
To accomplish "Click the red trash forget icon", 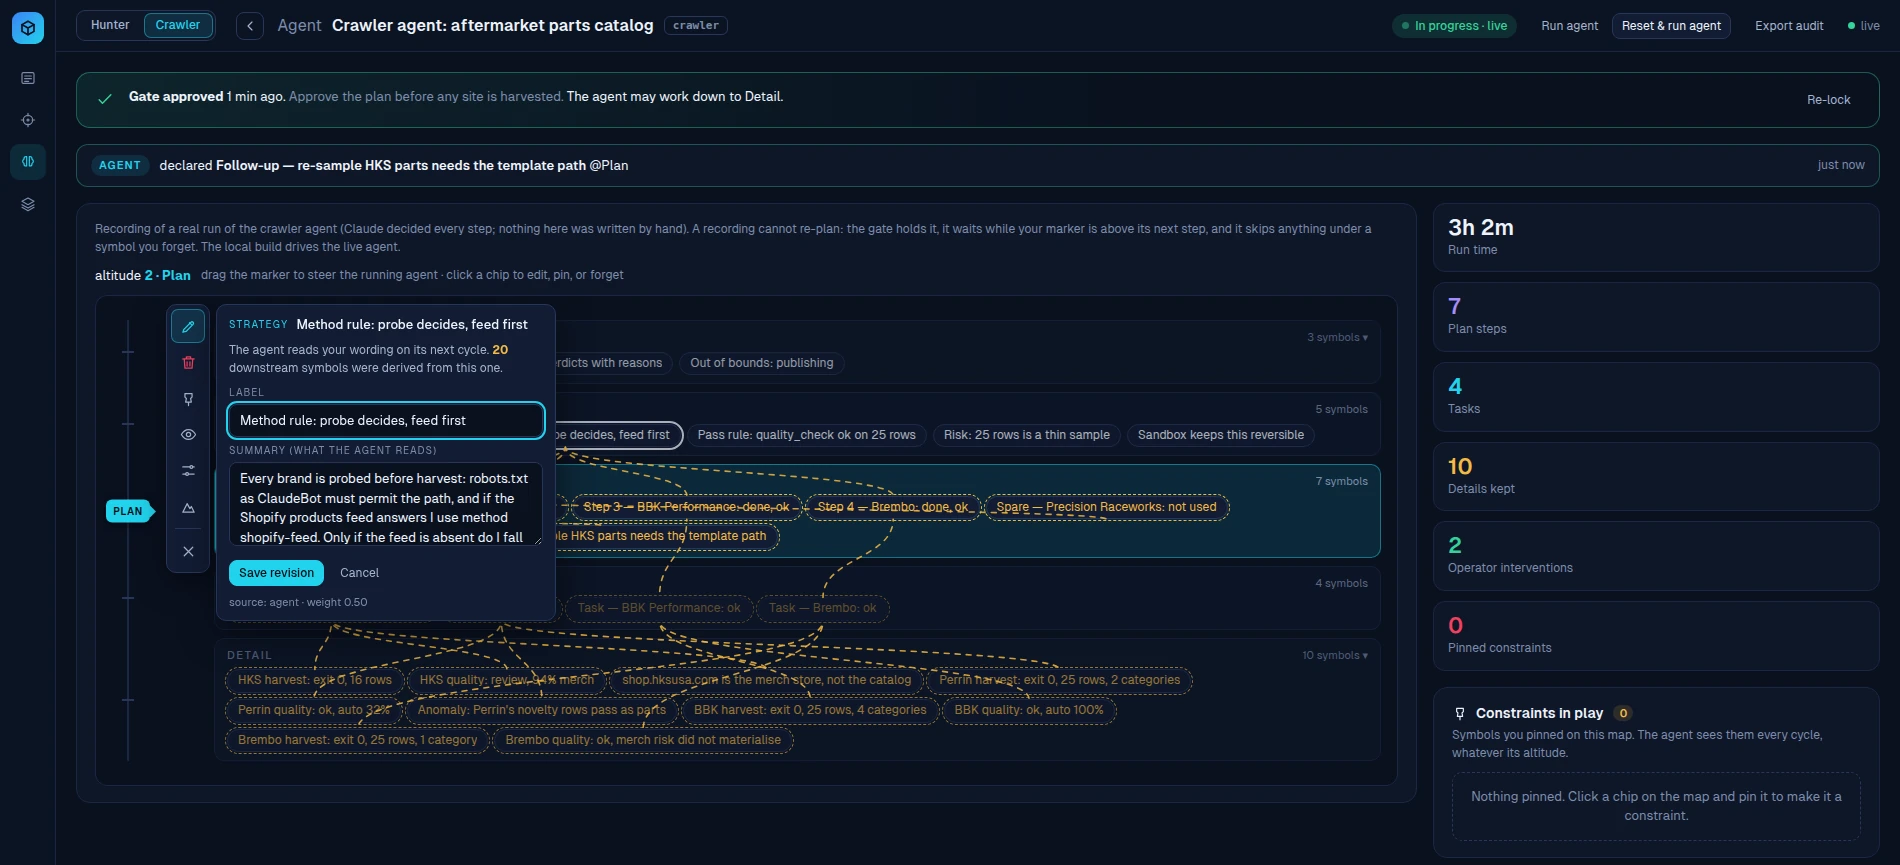I will pyautogui.click(x=188, y=362).
